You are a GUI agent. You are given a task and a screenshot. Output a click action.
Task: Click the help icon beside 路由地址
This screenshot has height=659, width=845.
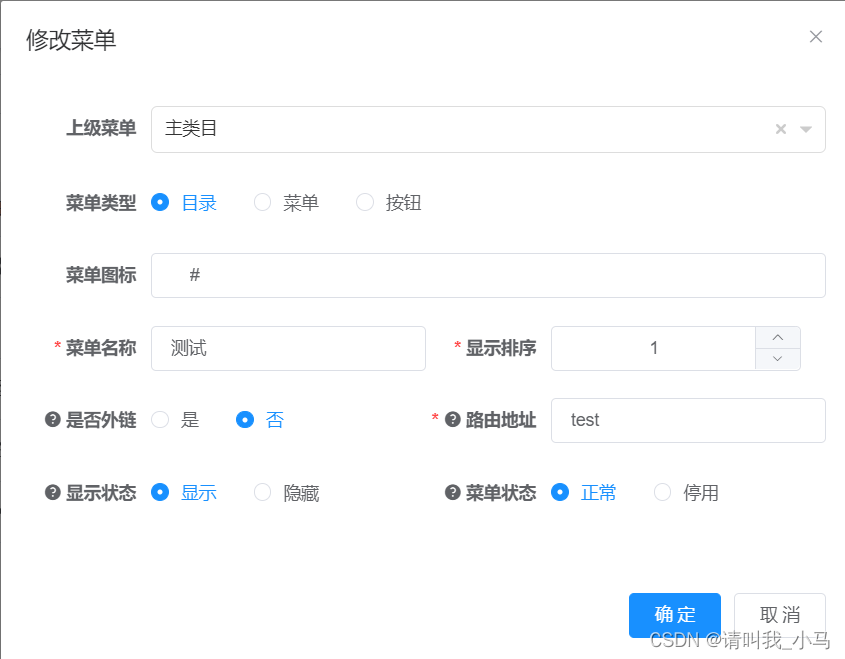(453, 419)
